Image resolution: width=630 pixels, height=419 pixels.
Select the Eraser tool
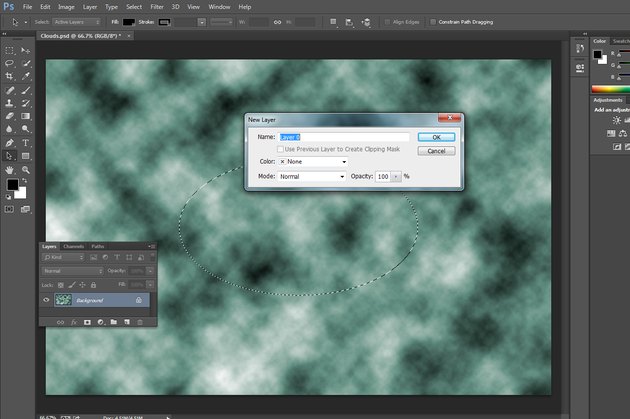pyautogui.click(x=9, y=116)
